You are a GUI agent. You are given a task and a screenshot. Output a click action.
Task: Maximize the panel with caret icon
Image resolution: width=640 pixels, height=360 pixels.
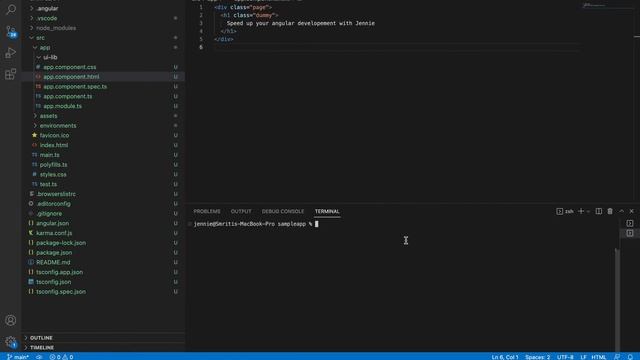621,211
